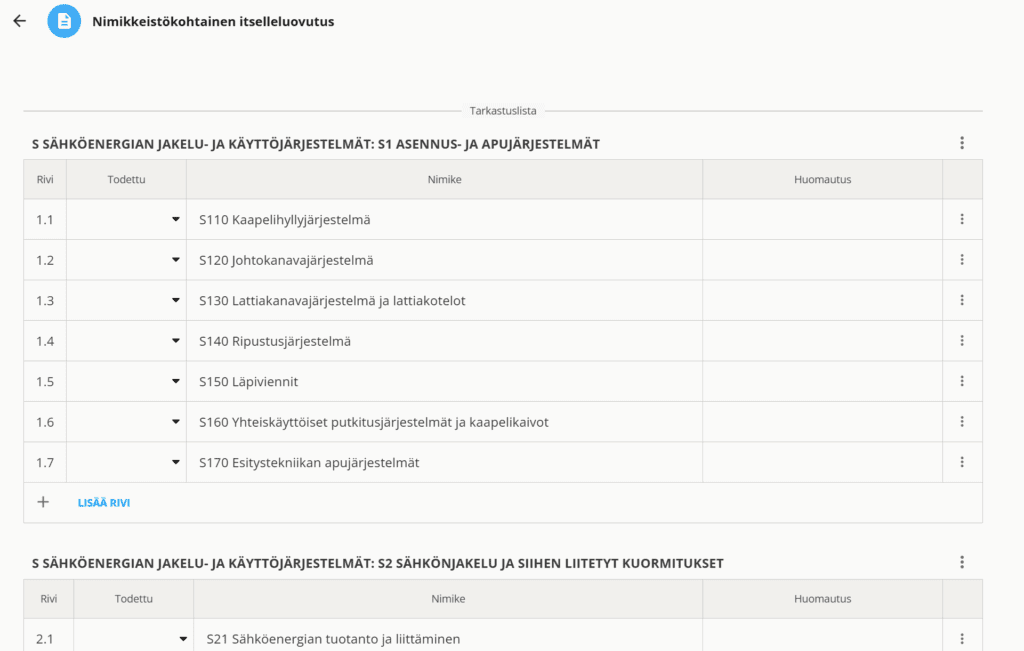1024x651 pixels.
Task: Select the Nimike cell for S110 Kaapelihyllyjärjestelmä
Action: (444, 219)
